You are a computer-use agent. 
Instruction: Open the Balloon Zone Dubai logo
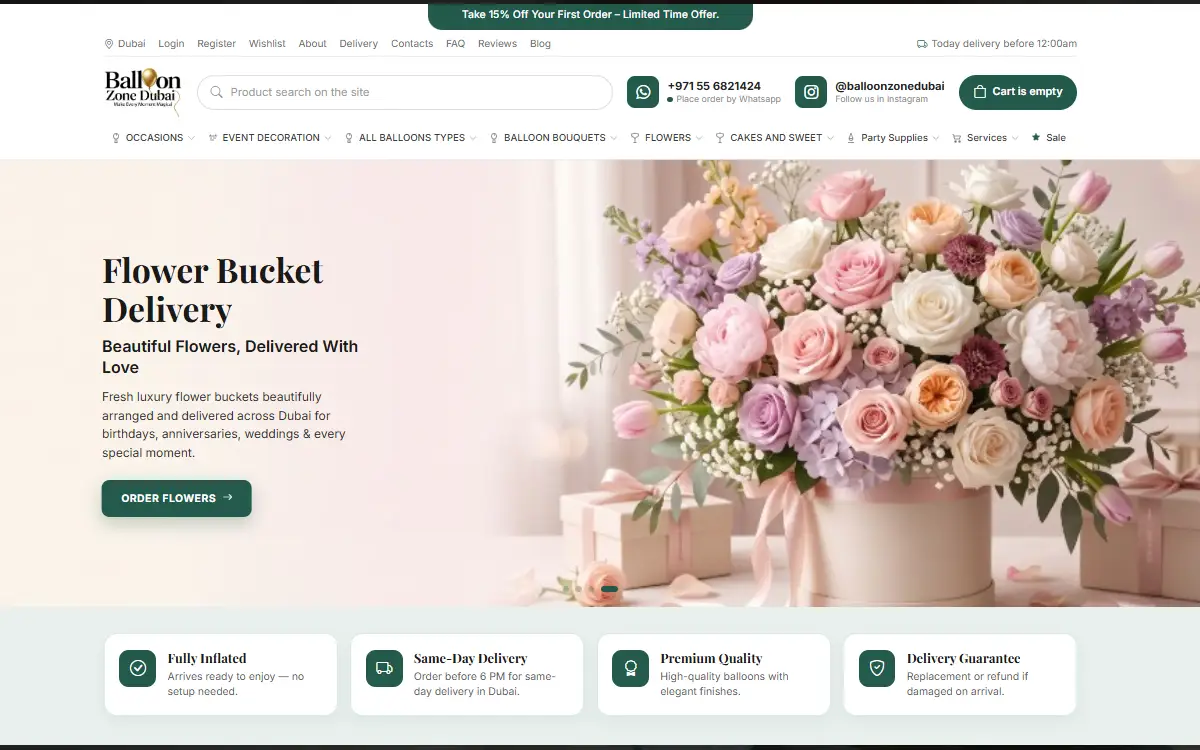pyautogui.click(x=143, y=92)
